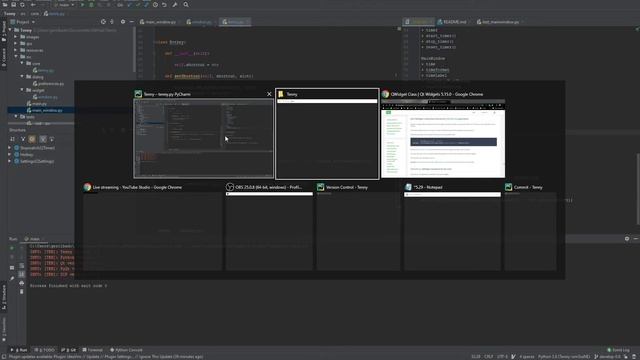The image size is (640, 360).
Task: Switch to the Notepad window thumbnail
Action: point(452,231)
